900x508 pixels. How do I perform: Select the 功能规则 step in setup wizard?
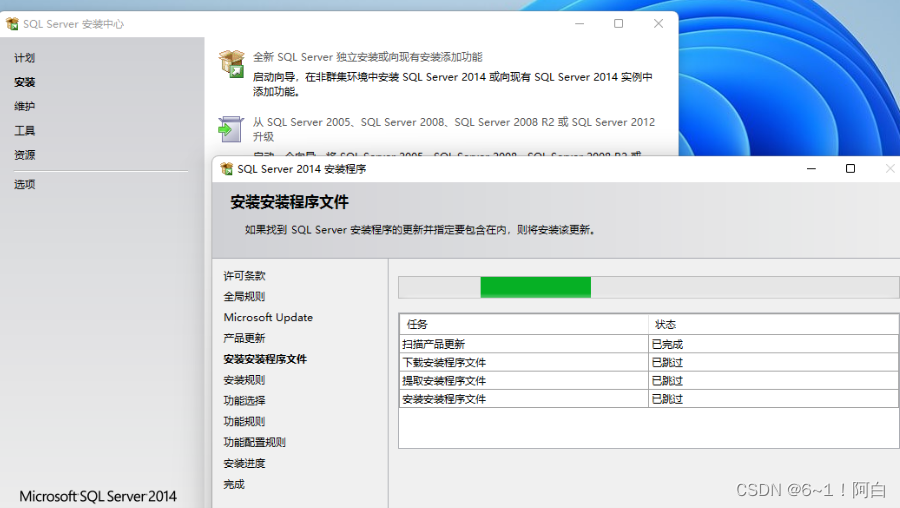[245, 421]
